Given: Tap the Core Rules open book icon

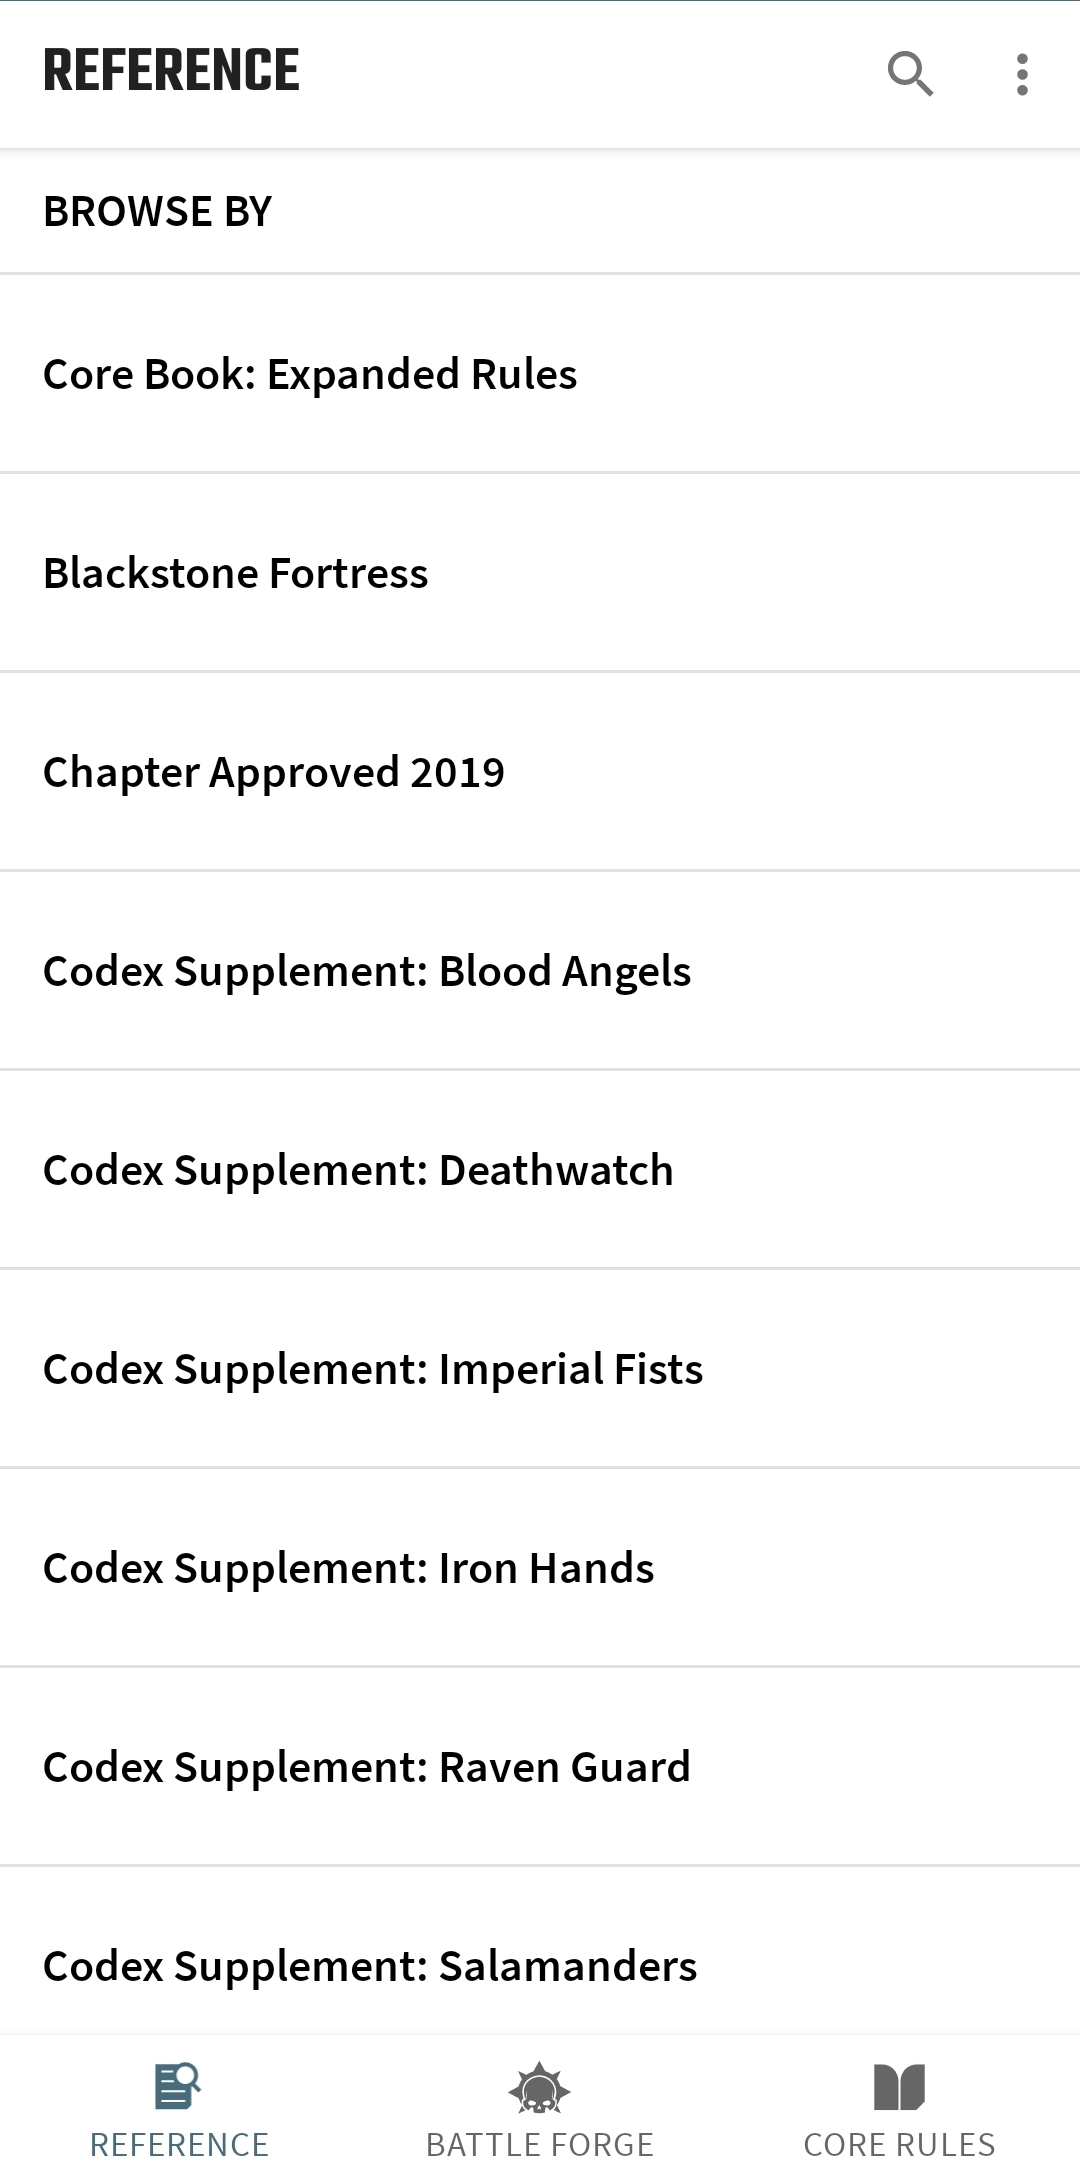Looking at the screenshot, I should pyautogui.click(x=899, y=2088).
